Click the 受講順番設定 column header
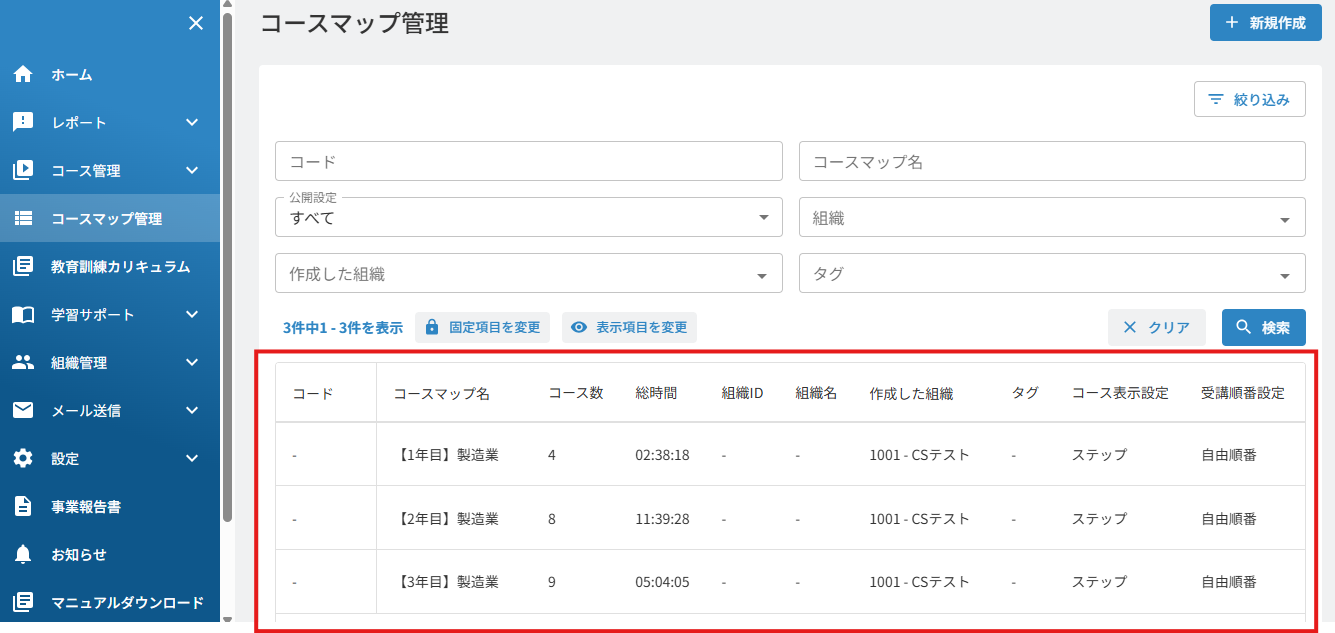The width and height of the screenshot is (1335, 633). pos(1243,394)
